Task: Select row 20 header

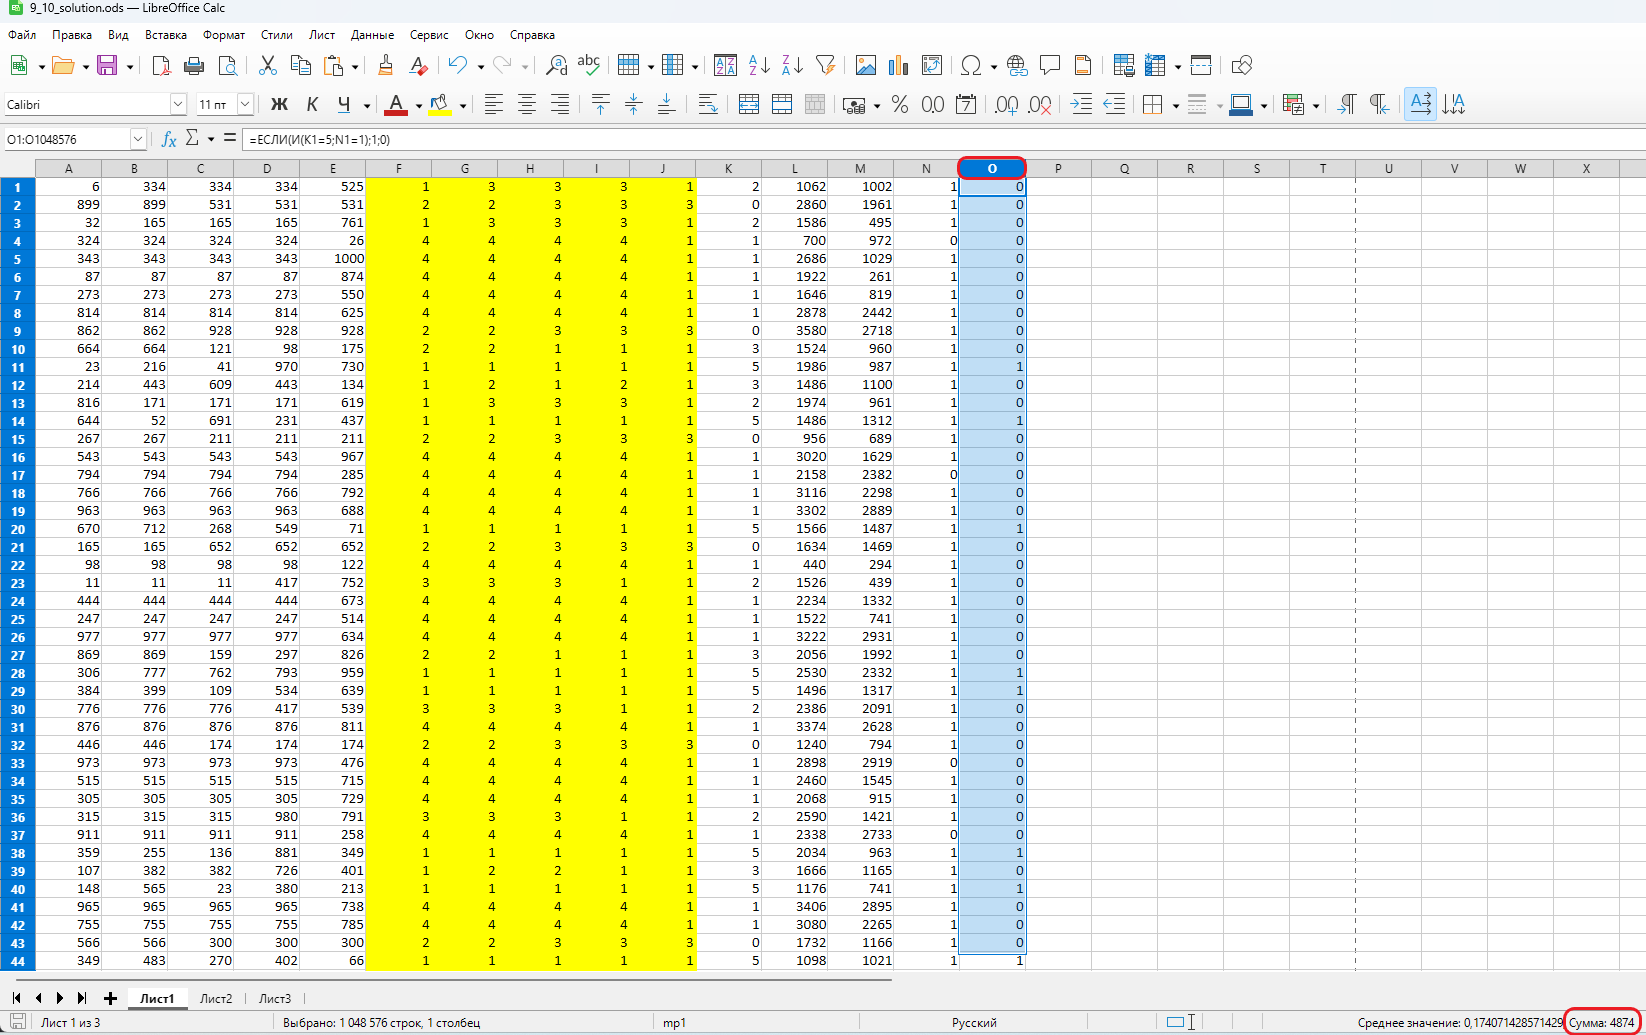Action: 18,529
